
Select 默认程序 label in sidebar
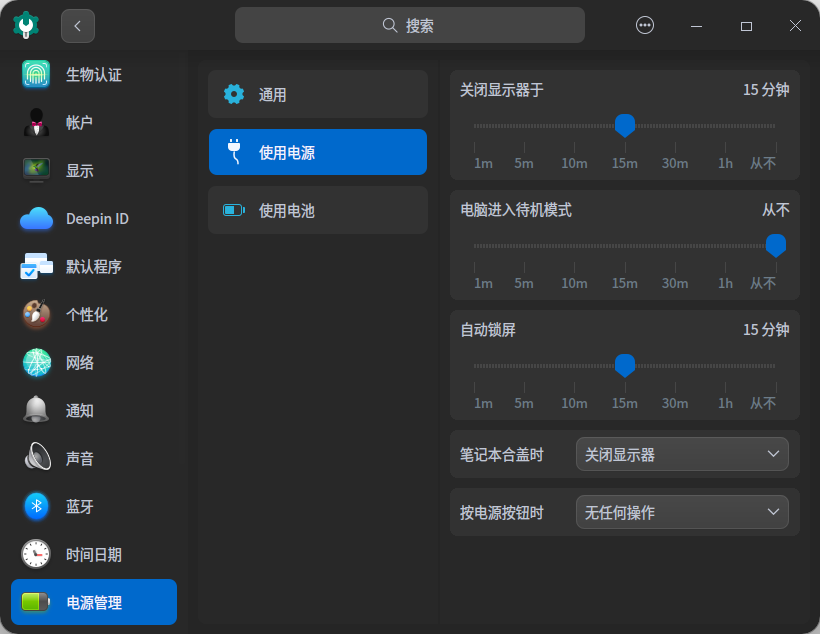94,267
